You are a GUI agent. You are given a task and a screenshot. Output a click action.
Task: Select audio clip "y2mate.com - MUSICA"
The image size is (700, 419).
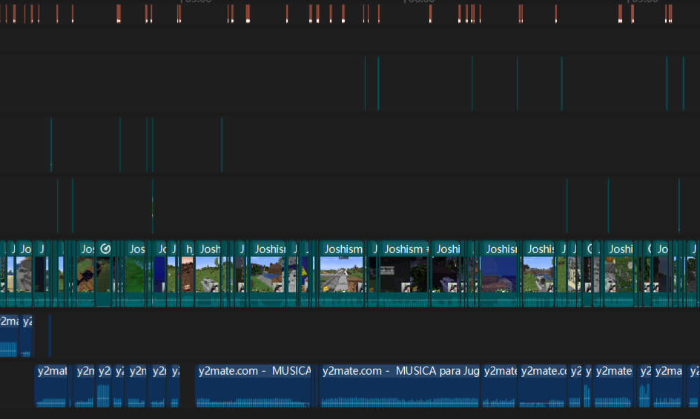(x=254, y=386)
